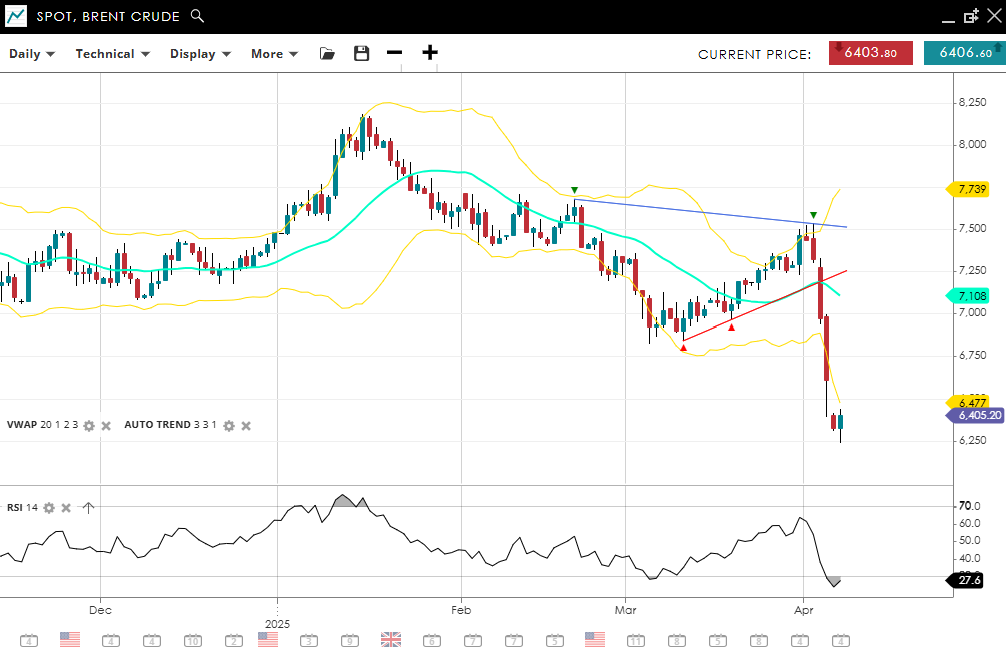Image resolution: width=1006 pixels, height=652 pixels.
Task: Zoom out the chart with the minus icon
Action: pos(395,54)
